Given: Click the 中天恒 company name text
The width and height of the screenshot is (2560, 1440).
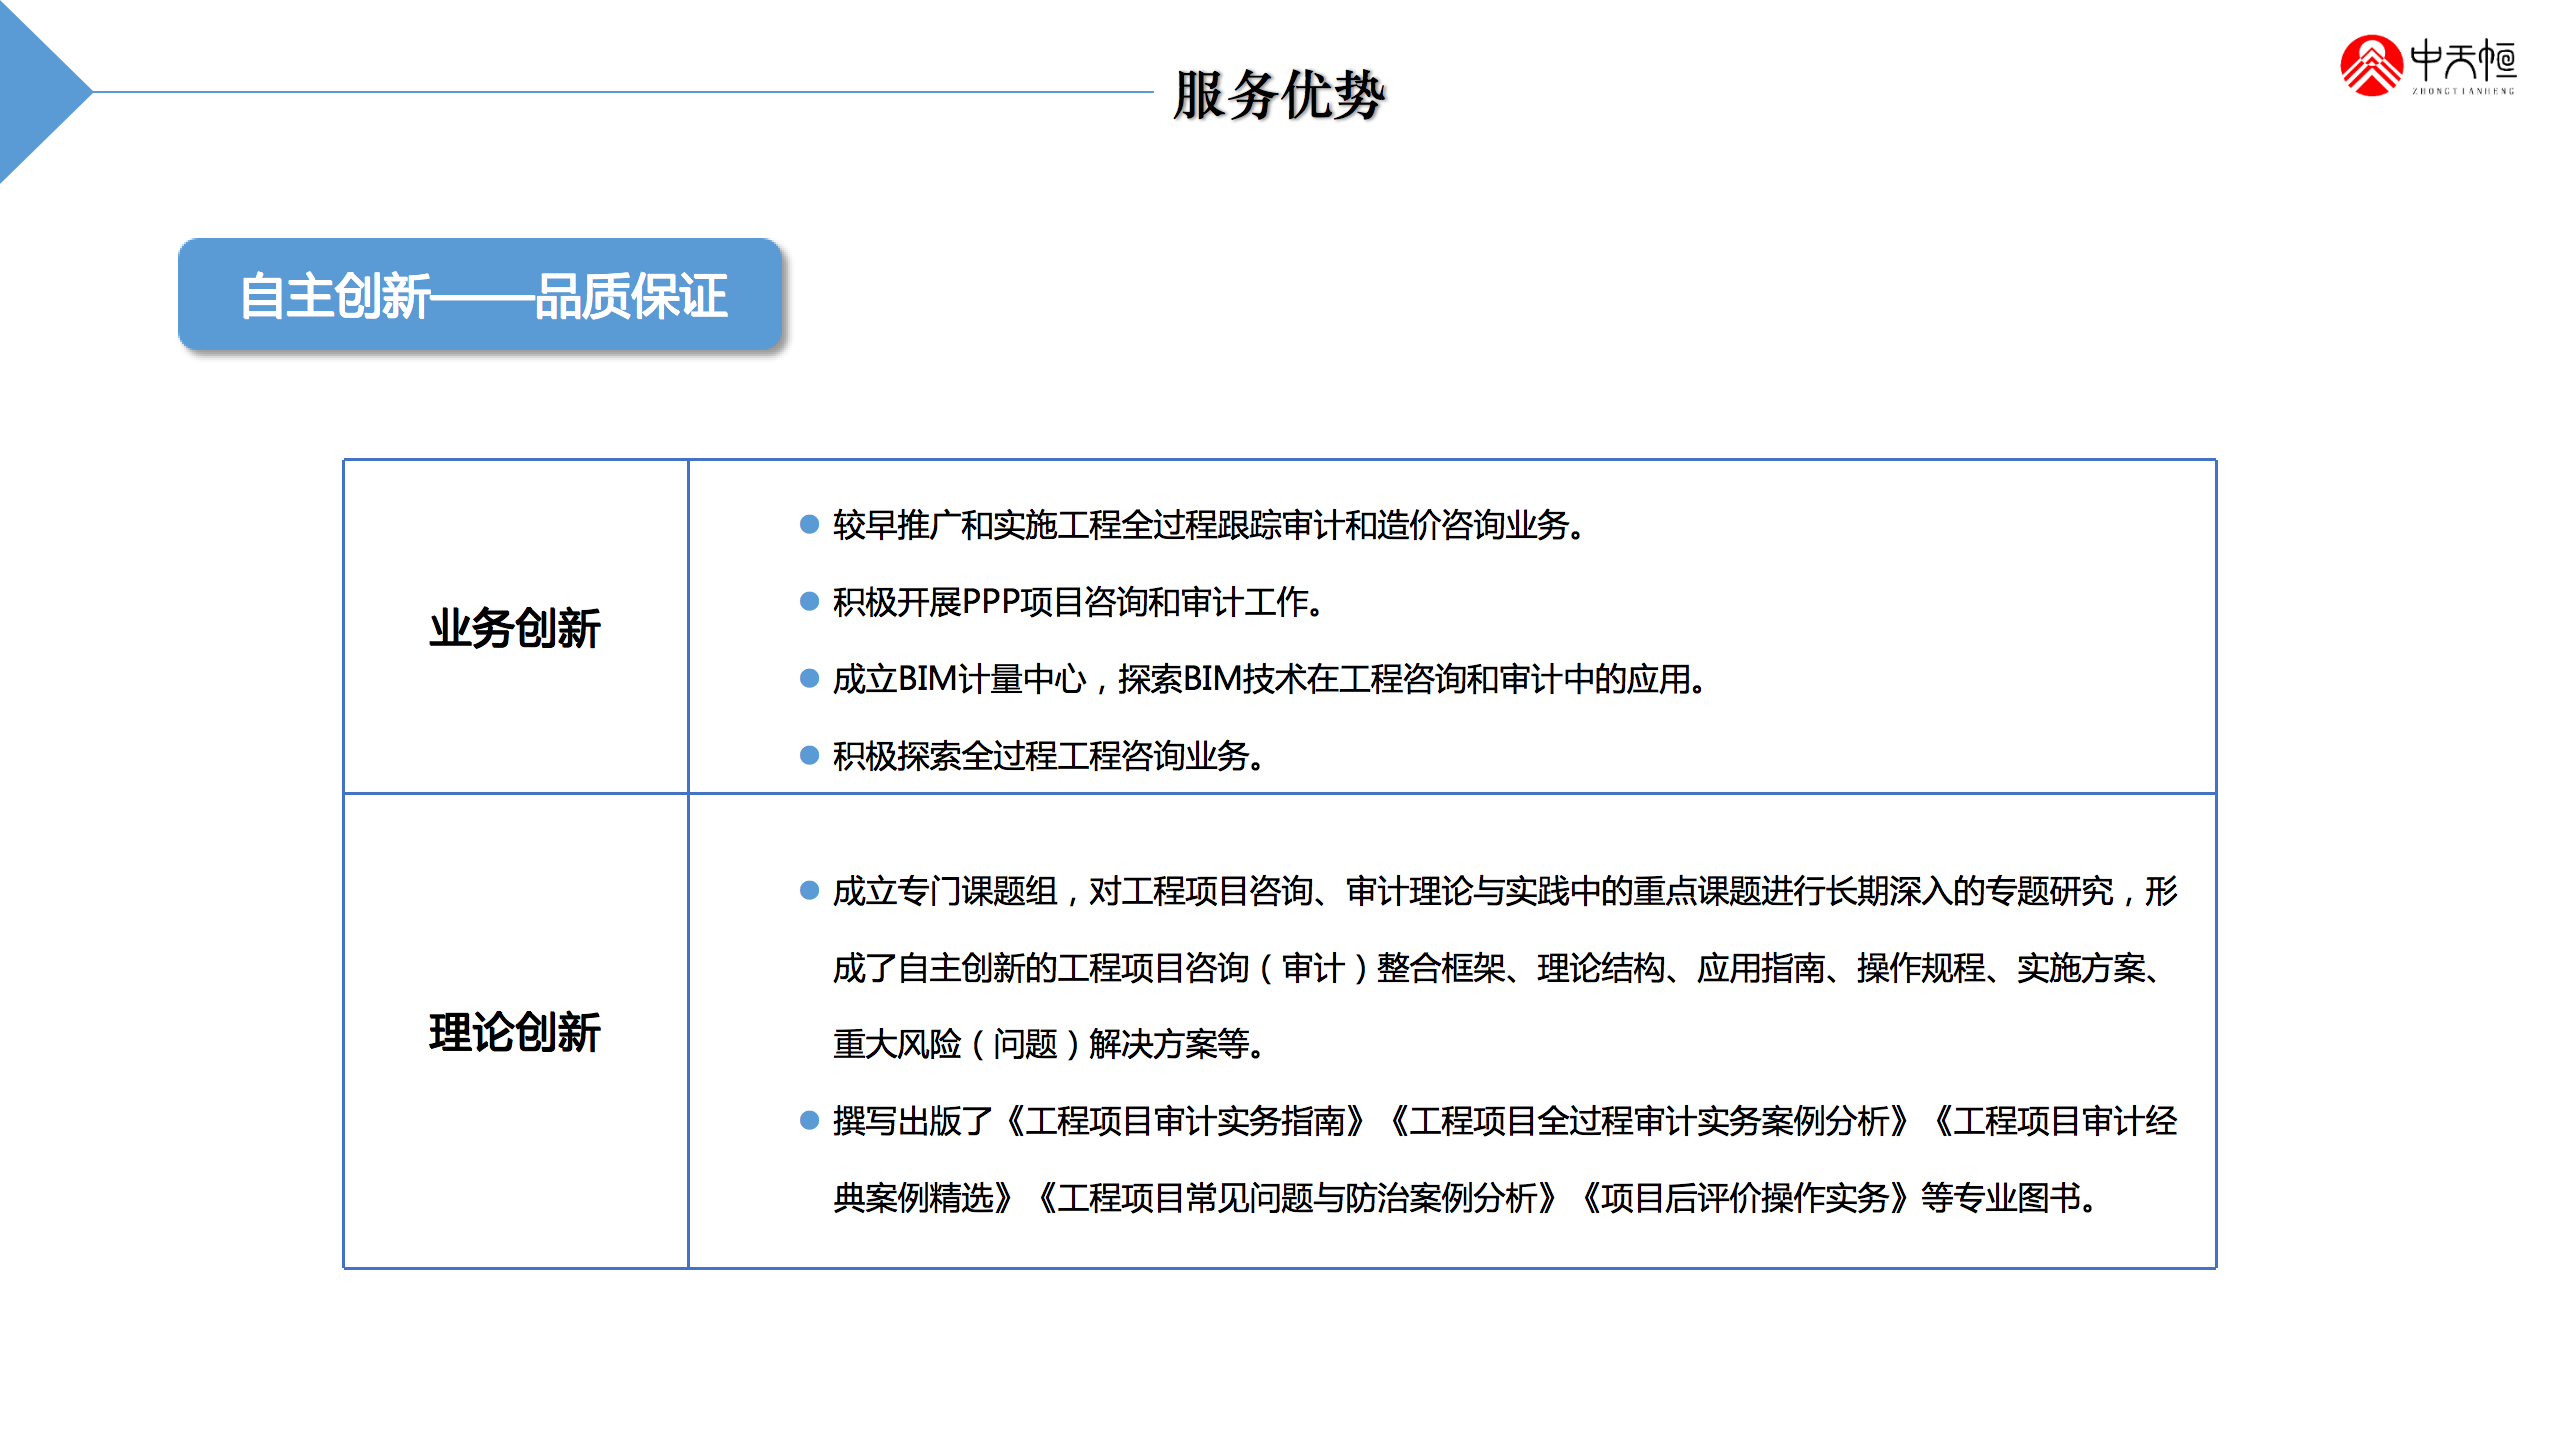Looking at the screenshot, I should (2462, 60).
